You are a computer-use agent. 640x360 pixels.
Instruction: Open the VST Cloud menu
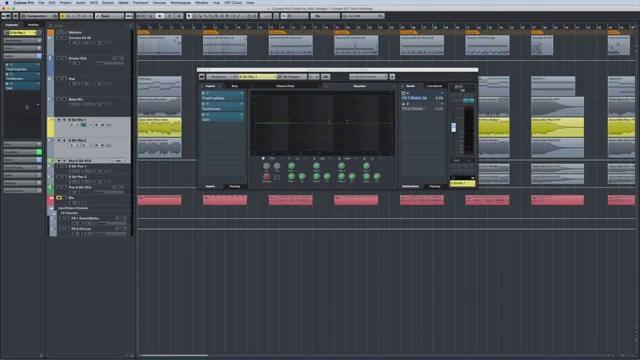point(233,2)
